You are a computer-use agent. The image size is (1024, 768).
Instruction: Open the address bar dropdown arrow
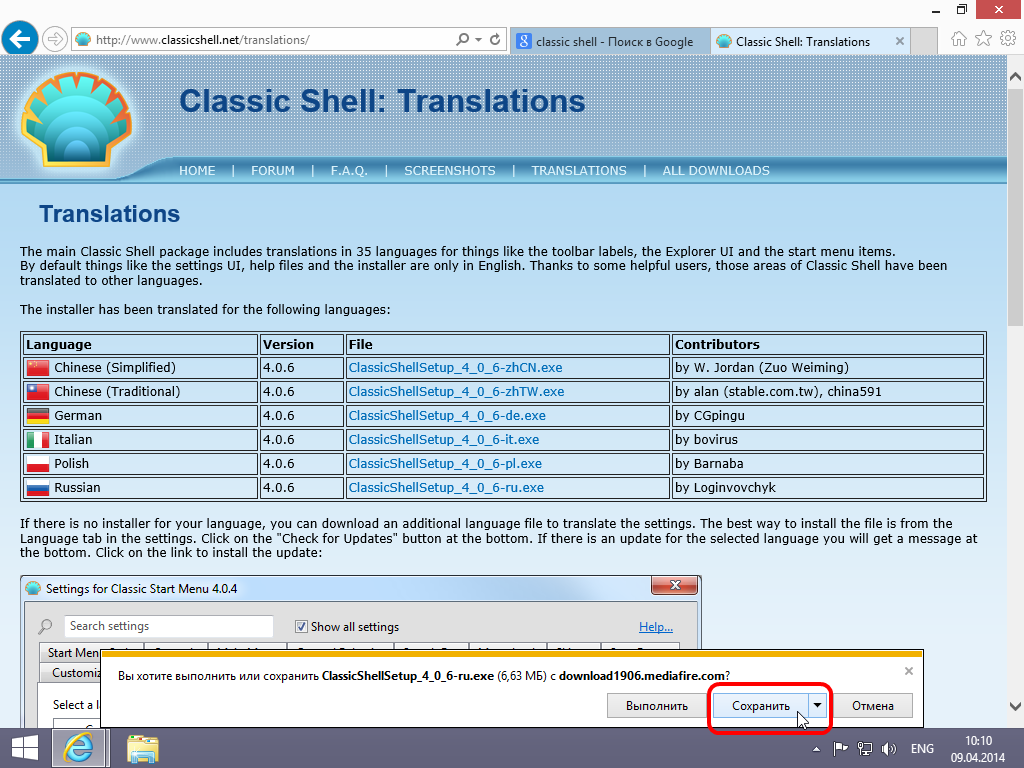[x=479, y=39]
